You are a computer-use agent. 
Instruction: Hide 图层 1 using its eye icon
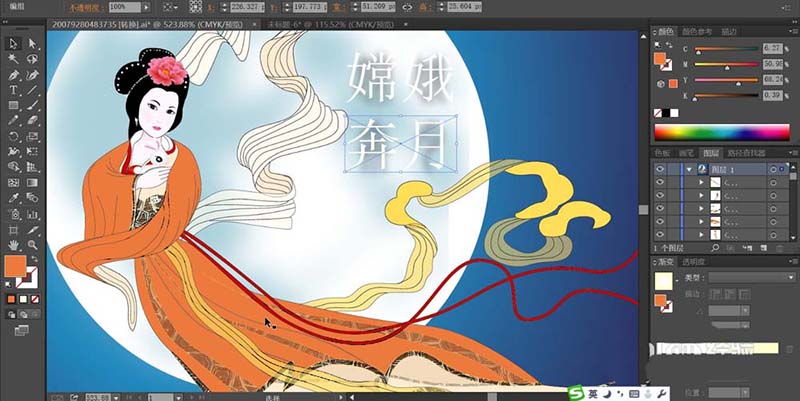660,169
